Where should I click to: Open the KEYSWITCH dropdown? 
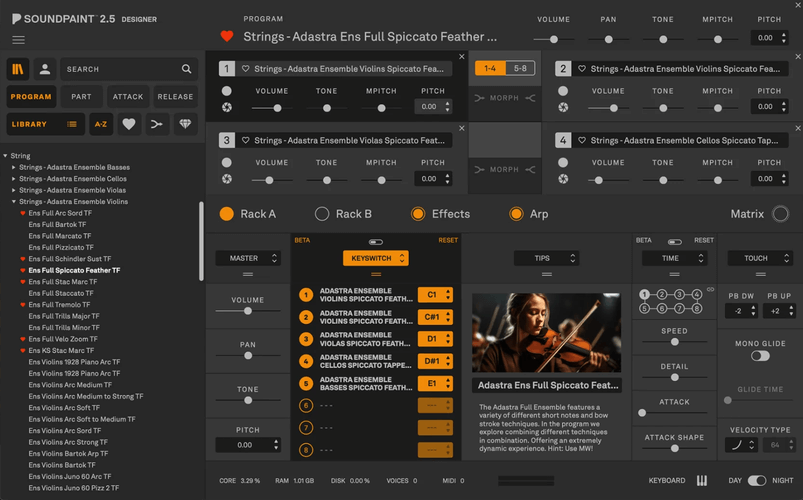pyautogui.click(x=376, y=258)
